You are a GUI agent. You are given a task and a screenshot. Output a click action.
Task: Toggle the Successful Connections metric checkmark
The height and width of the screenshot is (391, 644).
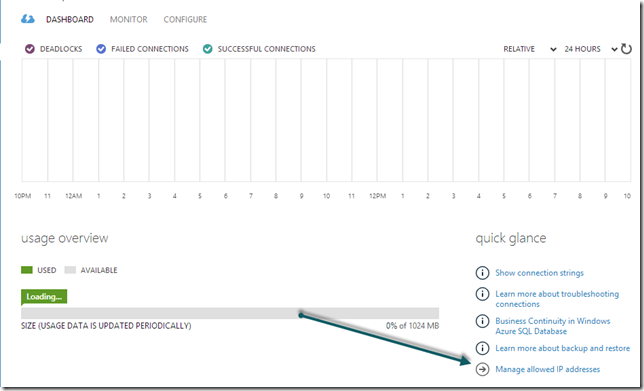pyautogui.click(x=208, y=49)
